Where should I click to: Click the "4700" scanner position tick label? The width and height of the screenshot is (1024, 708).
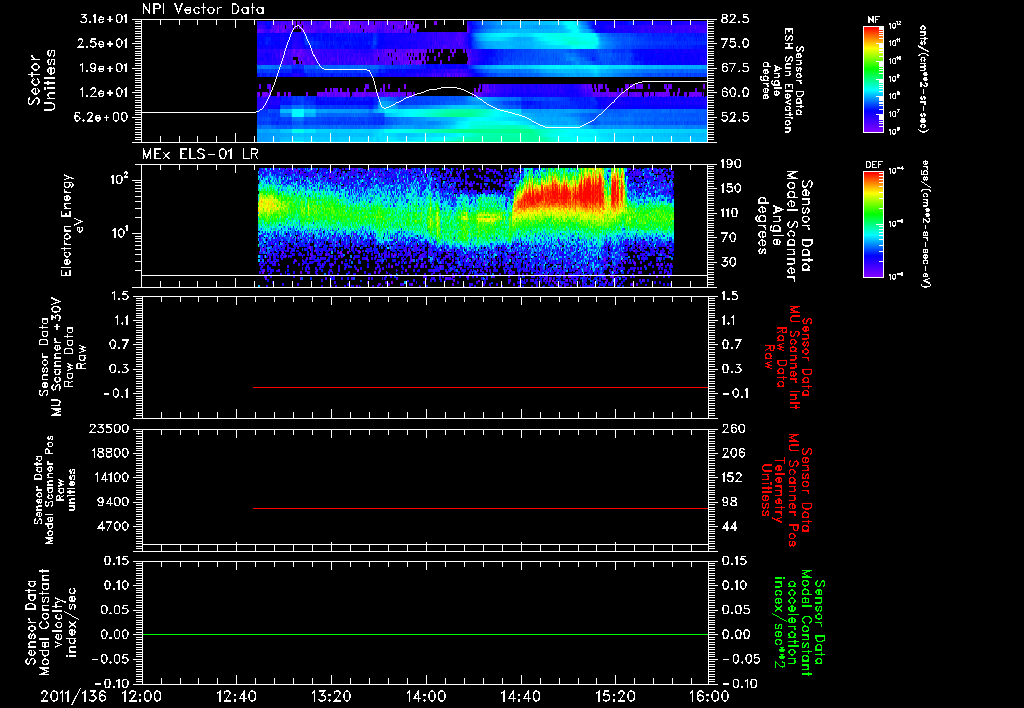(x=113, y=526)
